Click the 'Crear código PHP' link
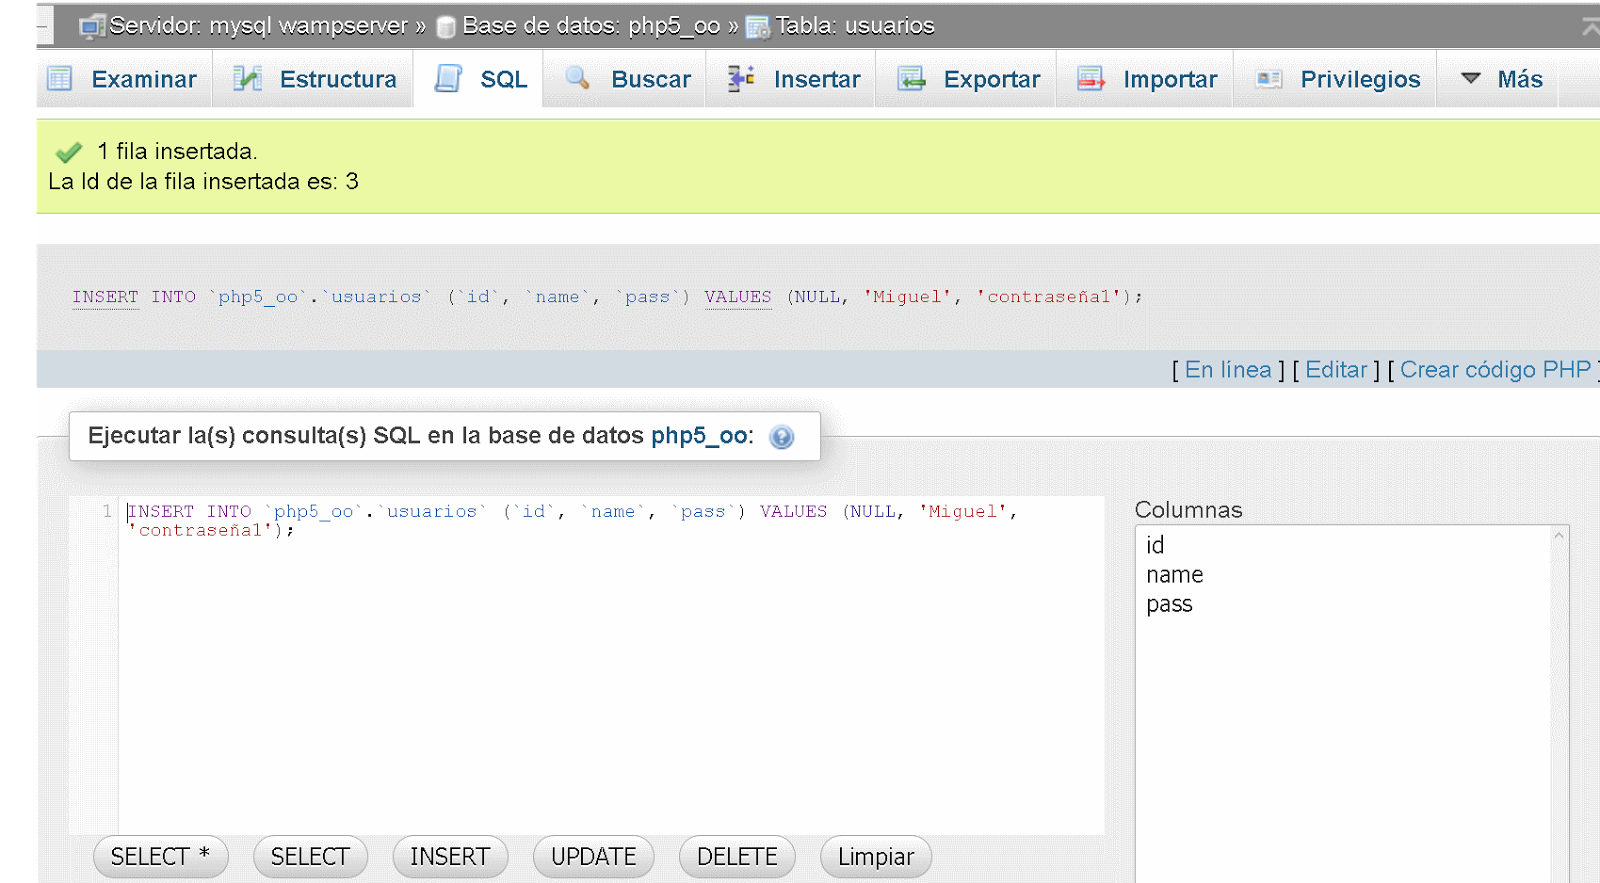Image resolution: width=1600 pixels, height=883 pixels. [x=1495, y=370]
